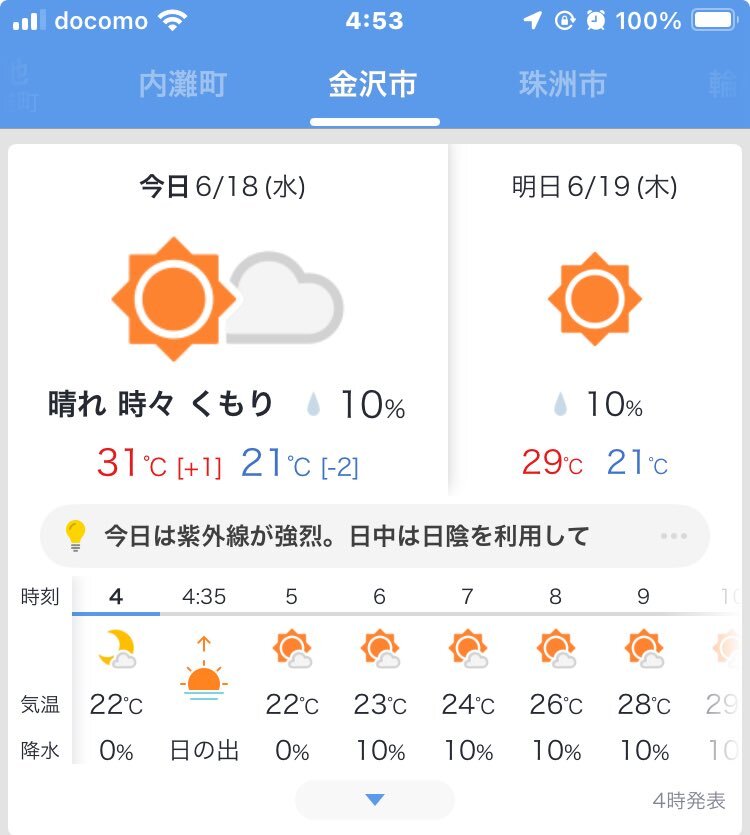
Task: Tap the 5 o'clock weather icon
Action: click(292, 648)
